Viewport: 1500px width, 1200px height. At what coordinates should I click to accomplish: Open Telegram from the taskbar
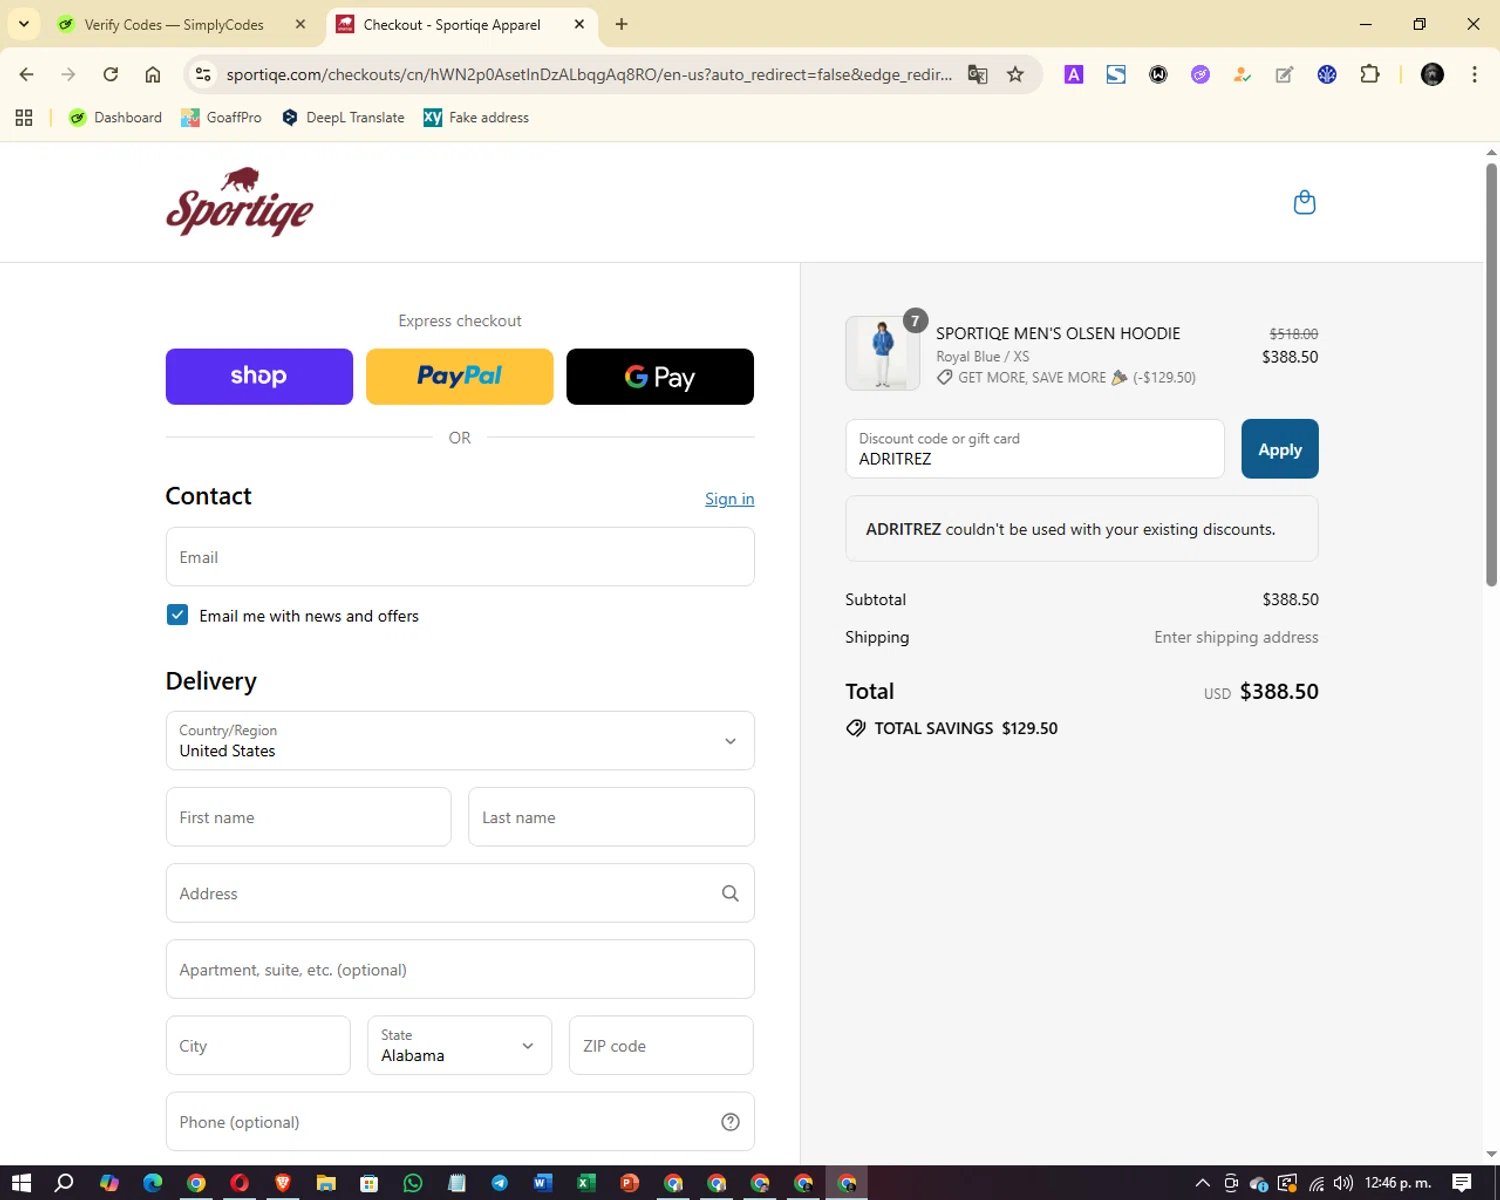pyautogui.click(x=500, y=1183)
